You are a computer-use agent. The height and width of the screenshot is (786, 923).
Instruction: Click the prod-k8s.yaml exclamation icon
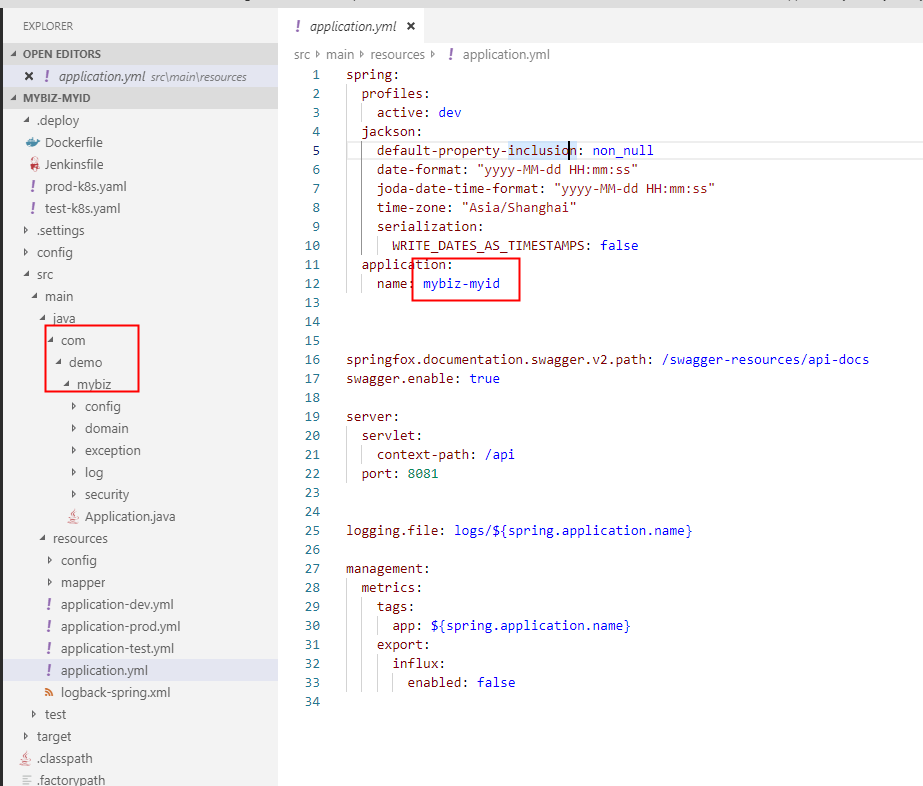[33, 186]
